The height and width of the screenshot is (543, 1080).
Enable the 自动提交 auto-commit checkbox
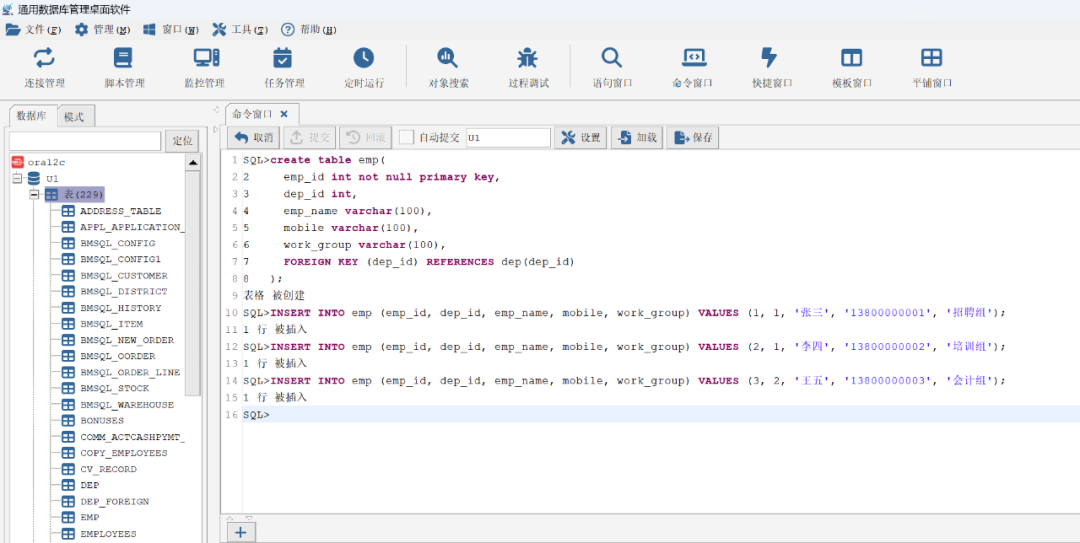[406, 137]
